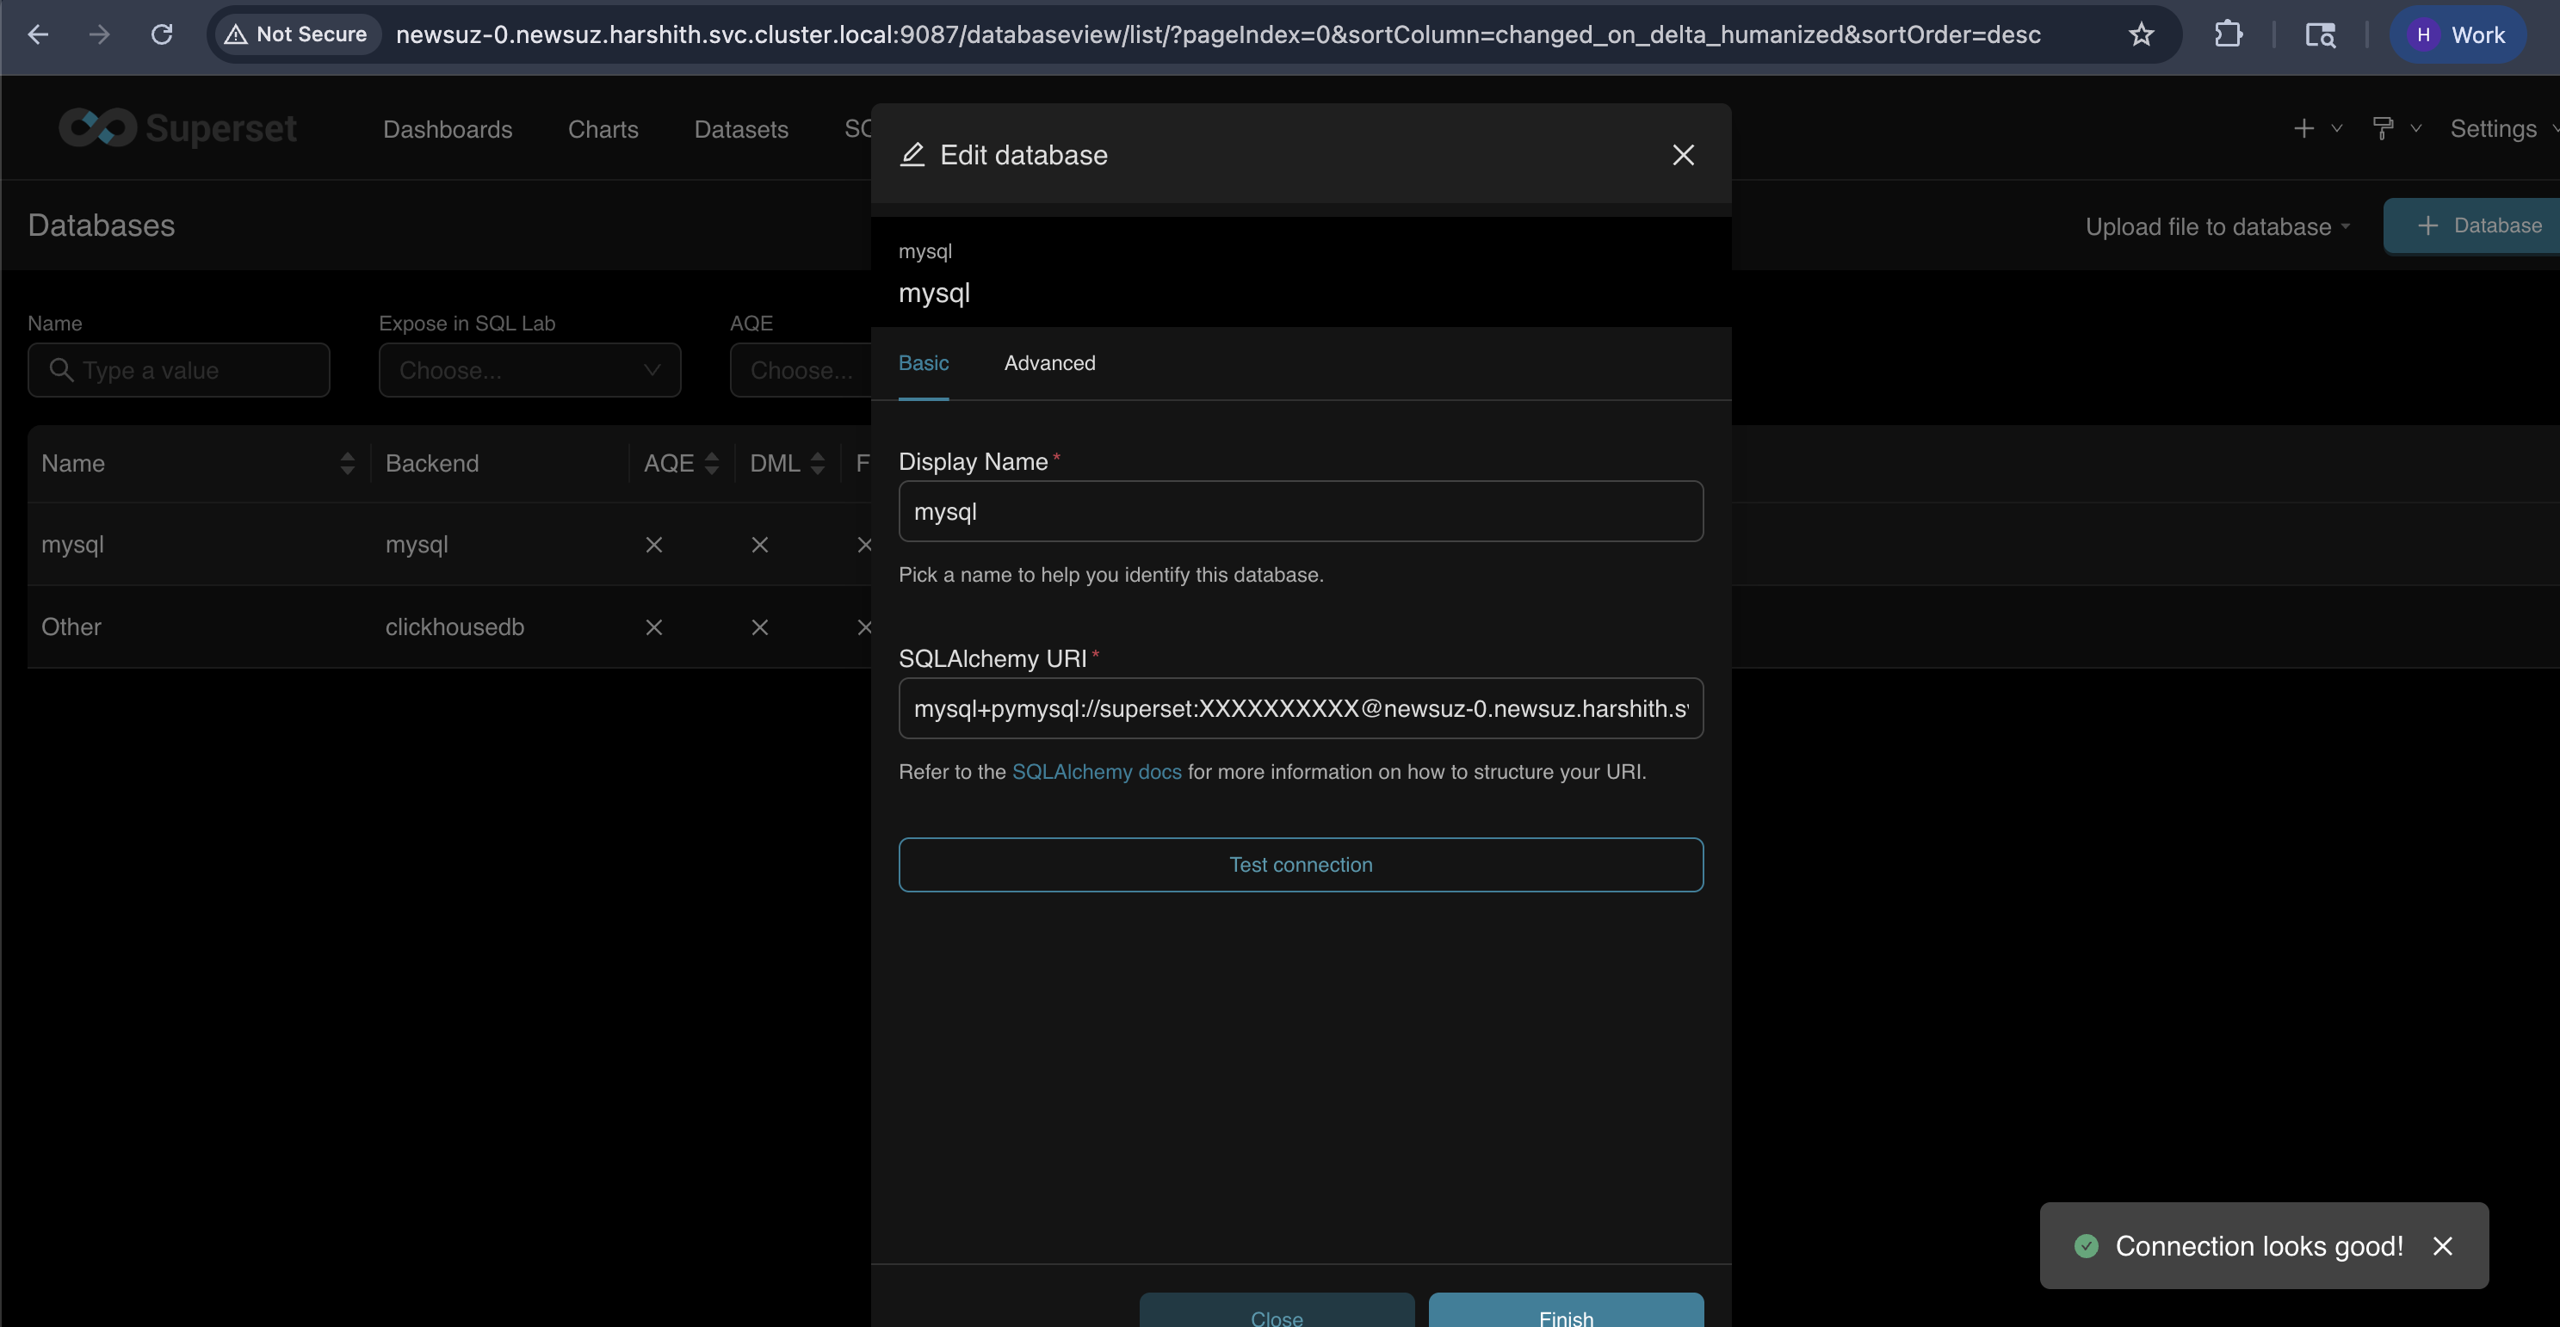Click the browser address bar URL
Screen dimensions: 2560x1327
(1218, 35)
